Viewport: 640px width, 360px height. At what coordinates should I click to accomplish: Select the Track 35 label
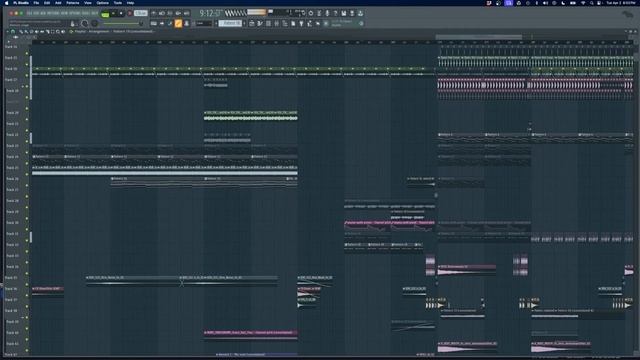pyautogui.click(x=12, y=278)
